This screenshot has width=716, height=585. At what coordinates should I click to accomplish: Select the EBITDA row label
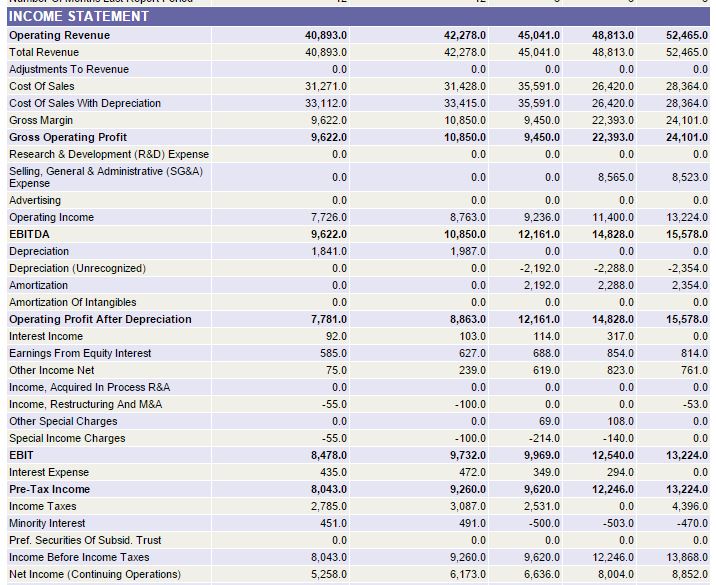(30, 234)
